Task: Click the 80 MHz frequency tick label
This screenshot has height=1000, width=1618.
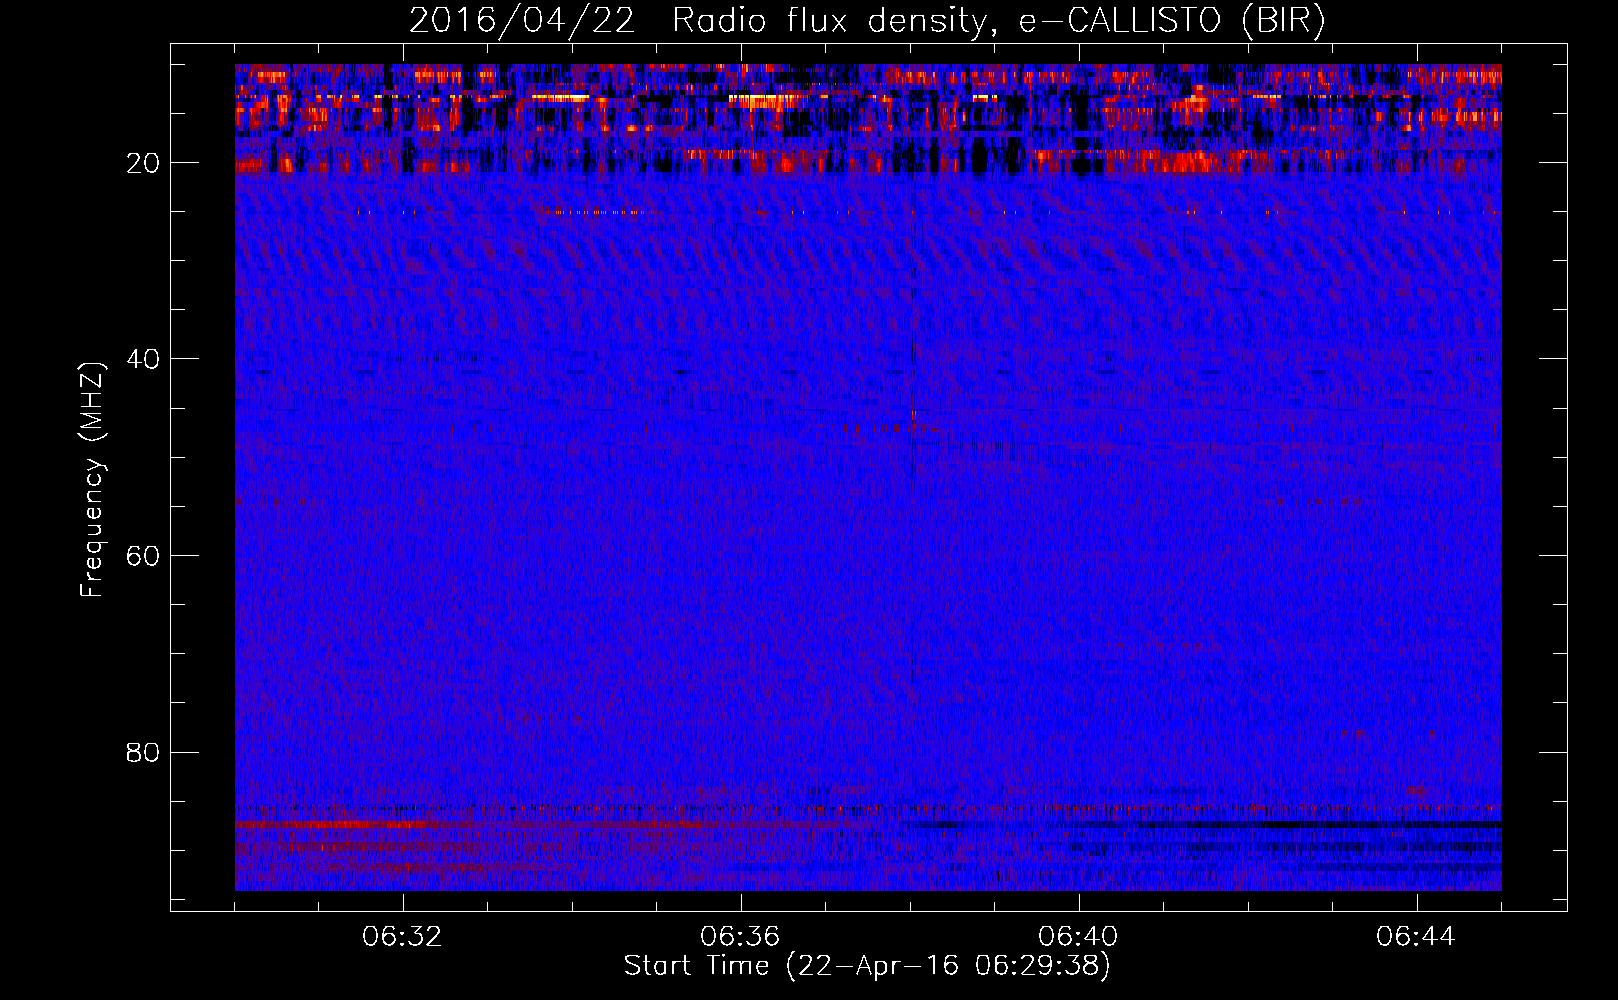Action: click(x=144, y=752)
